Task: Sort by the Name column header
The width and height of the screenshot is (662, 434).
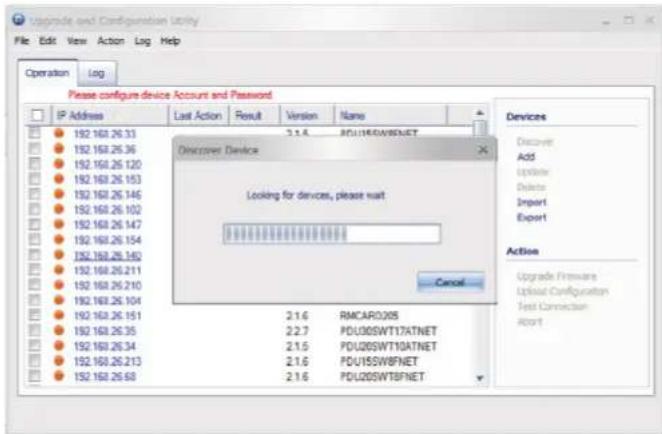Action: (391, 115)
